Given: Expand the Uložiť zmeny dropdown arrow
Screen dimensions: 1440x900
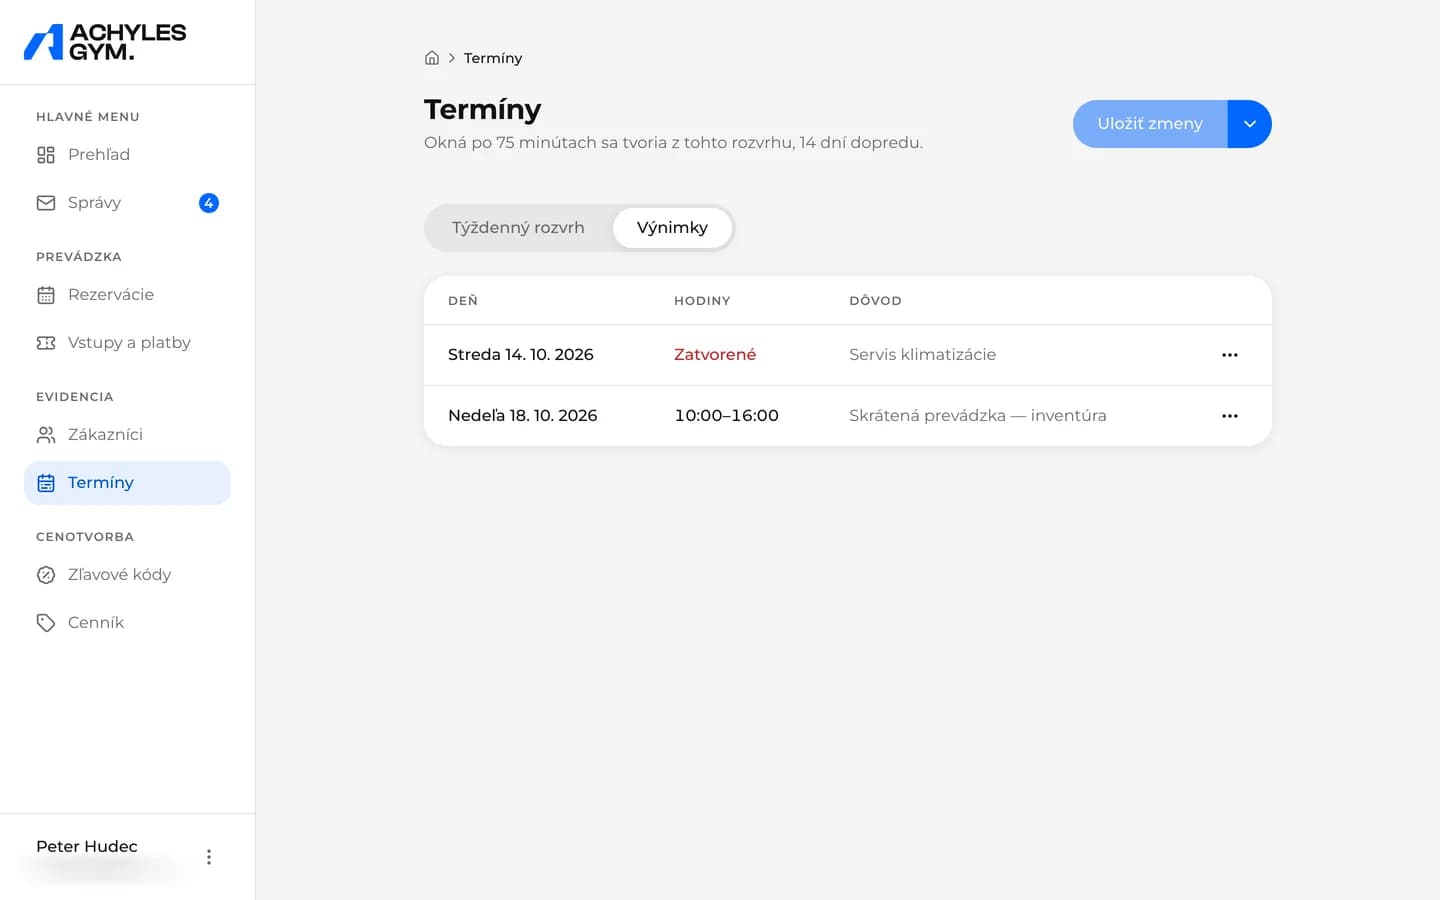Looking at the screenshot, I should tap(1250, 124).
